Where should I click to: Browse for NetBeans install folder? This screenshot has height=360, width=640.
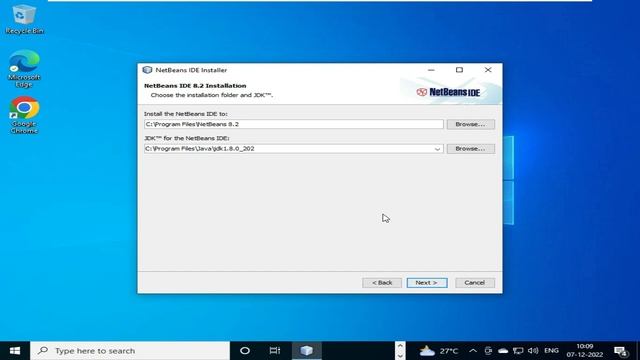[471, 124]
